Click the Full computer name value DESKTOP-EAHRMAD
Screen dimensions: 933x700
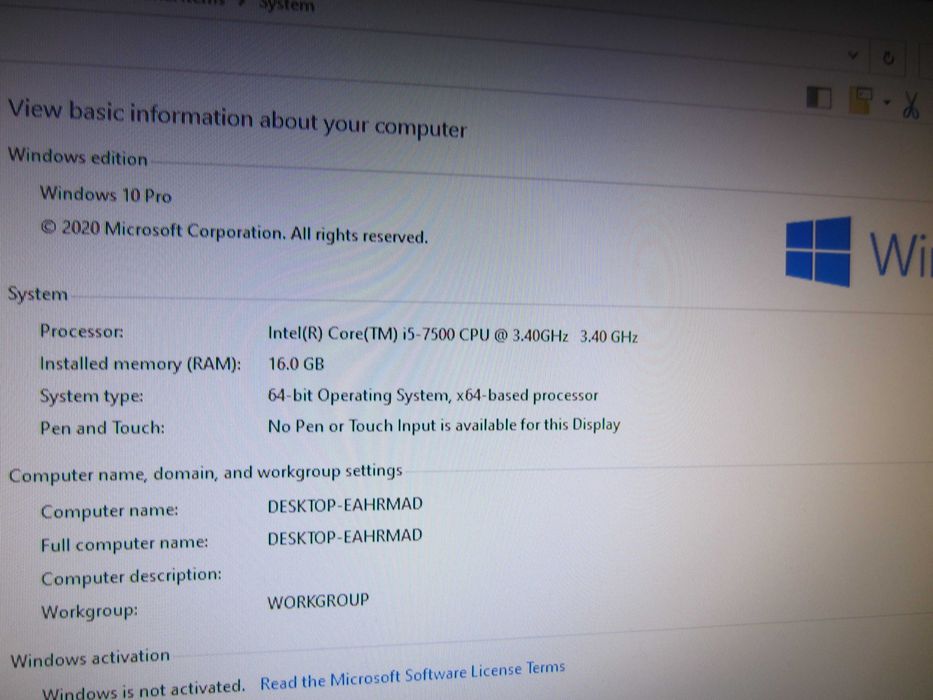click(345, 536)
